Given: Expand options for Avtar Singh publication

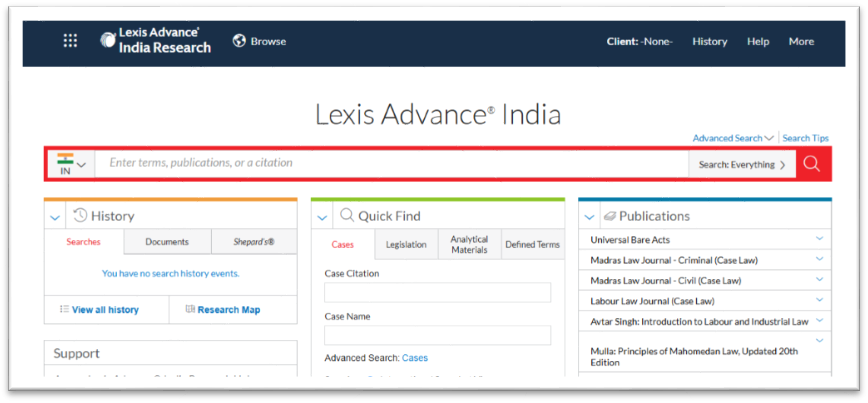Looking at the screenshot, I should (820, 320).
